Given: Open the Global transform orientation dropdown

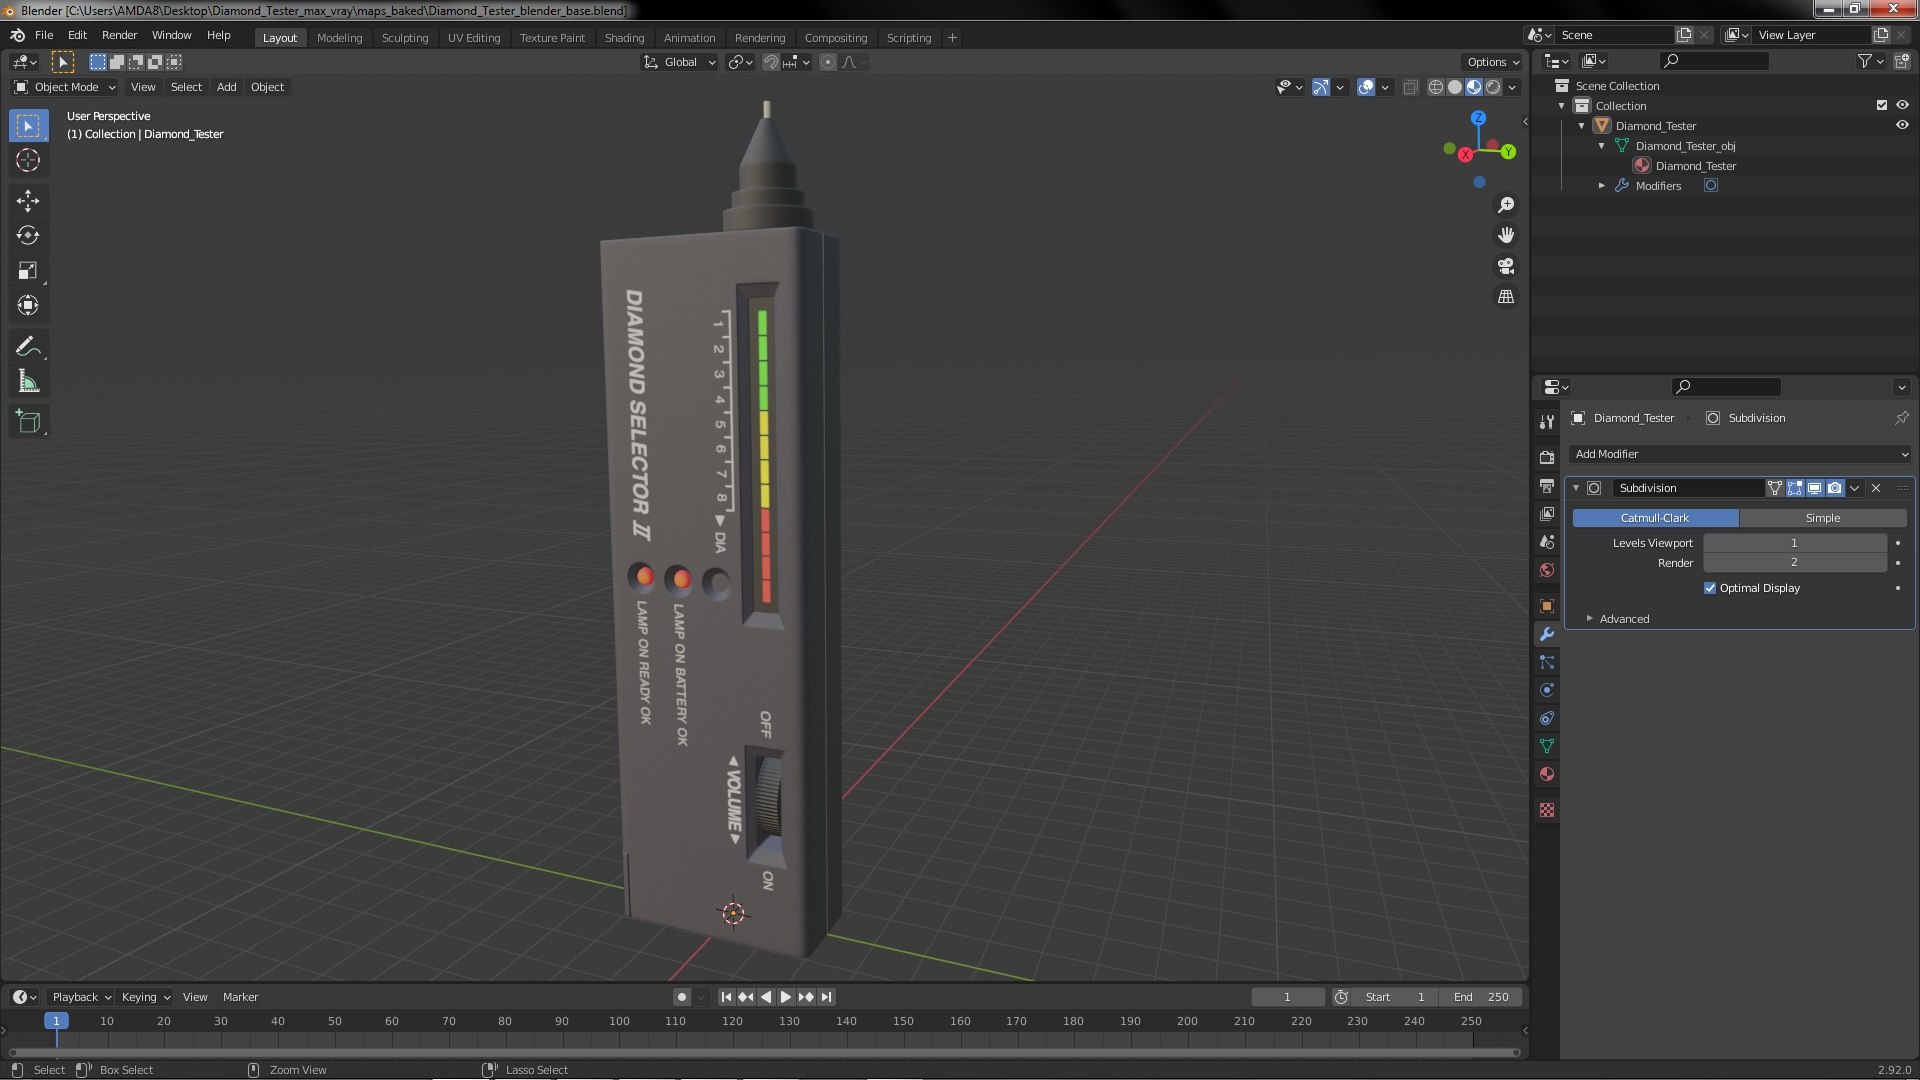Looking at the screenshot, I should pos(680,62).
